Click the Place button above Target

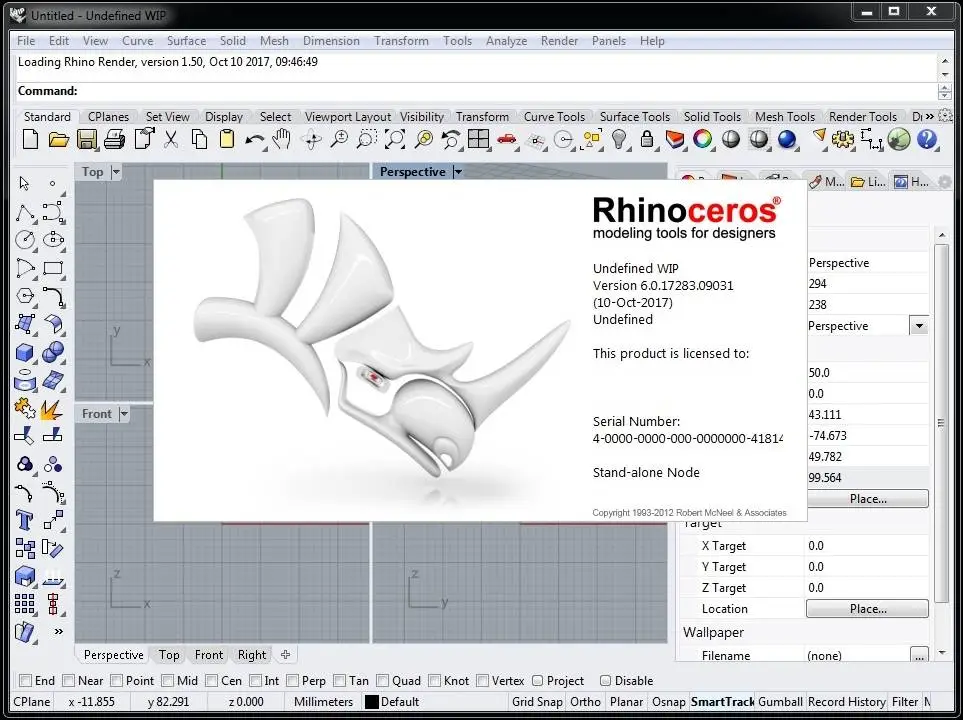coord(867,499)
